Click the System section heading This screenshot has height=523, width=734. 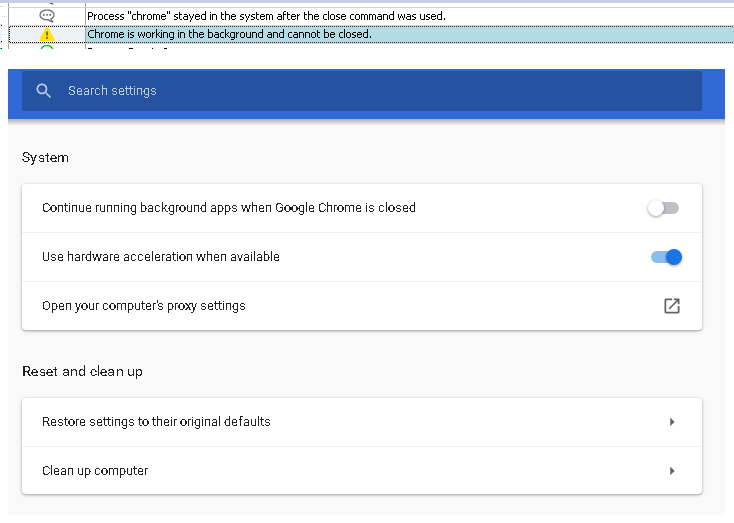(45, 158)
